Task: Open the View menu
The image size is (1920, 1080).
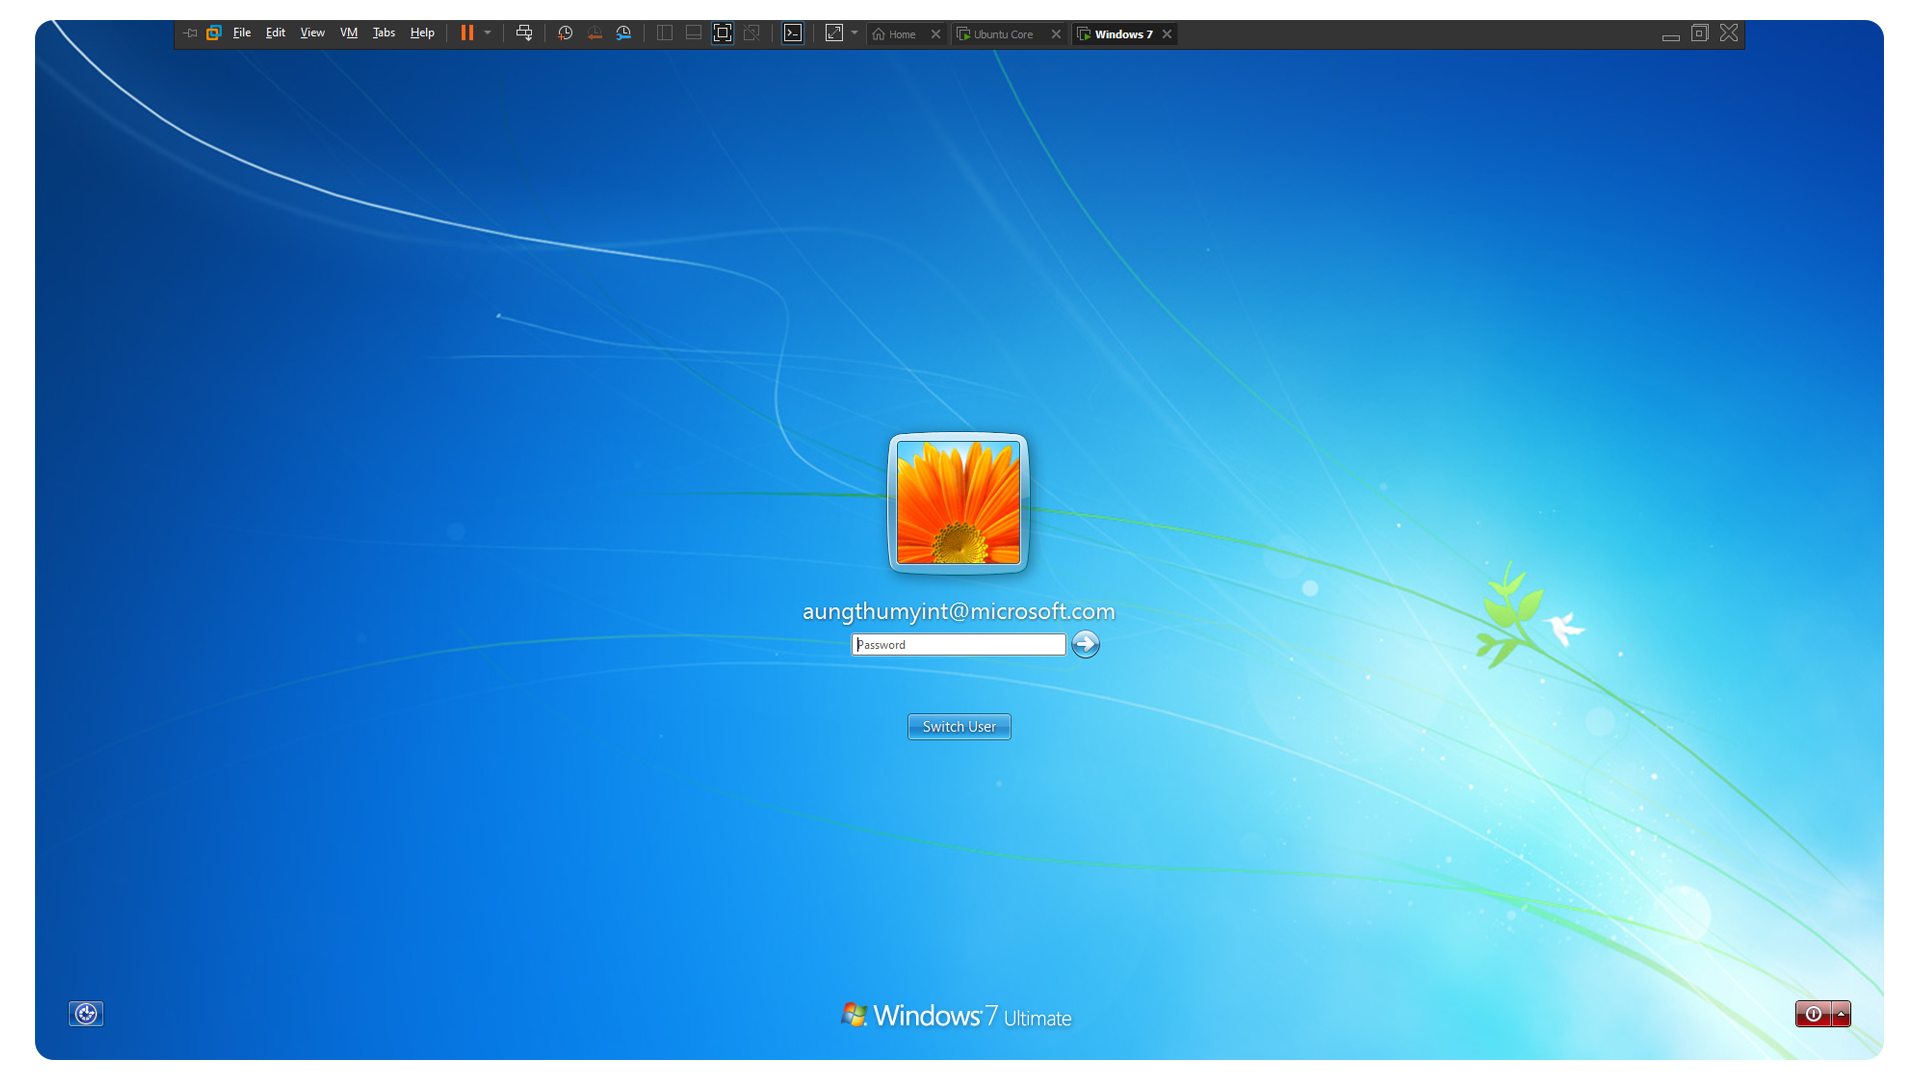Action: (x=313, y=33)
